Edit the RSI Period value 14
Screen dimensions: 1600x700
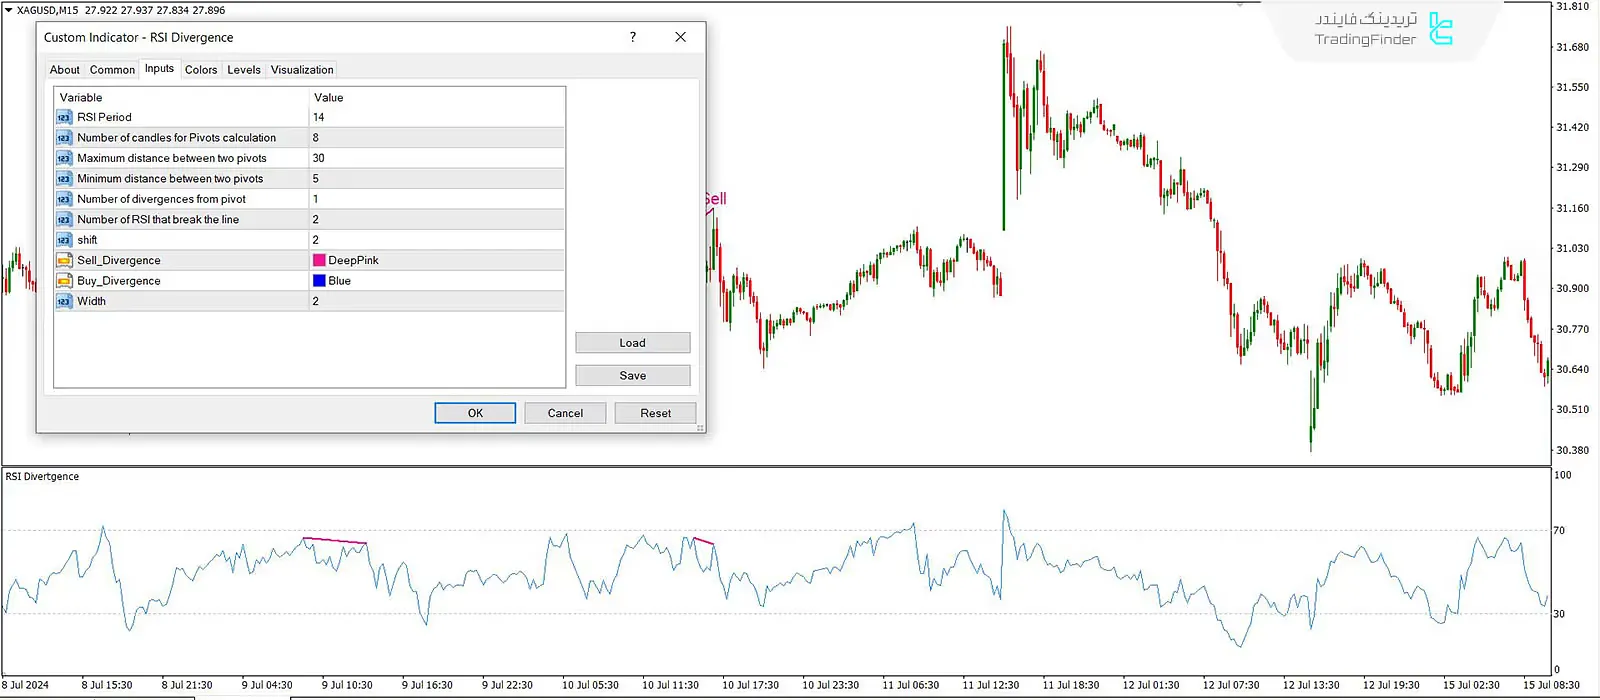(x=436, y=117)
